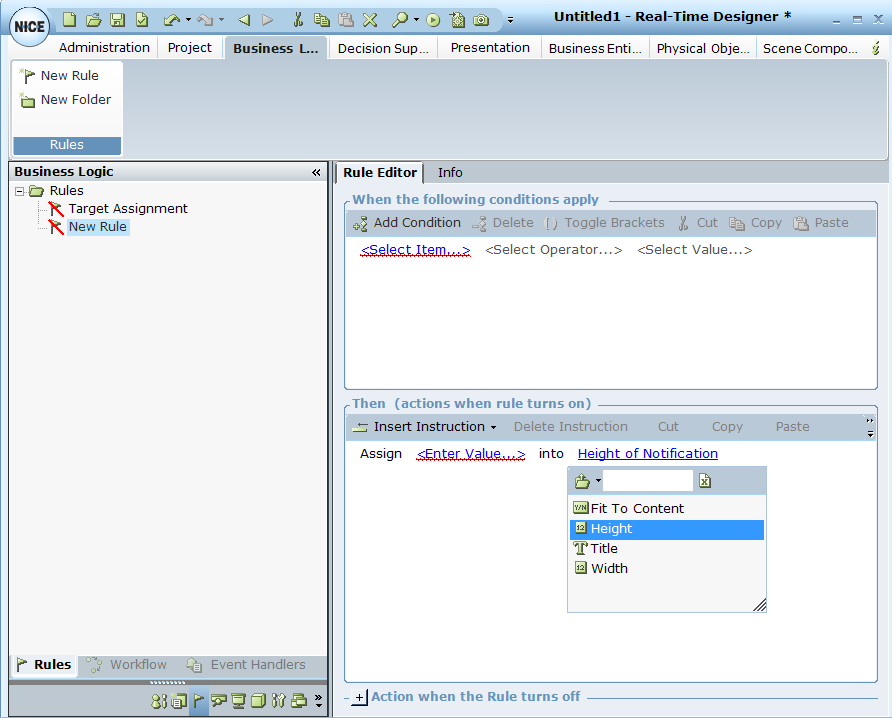Switch to the Info tab
Viewport: 892px width, 718px height.
point(450,173)
